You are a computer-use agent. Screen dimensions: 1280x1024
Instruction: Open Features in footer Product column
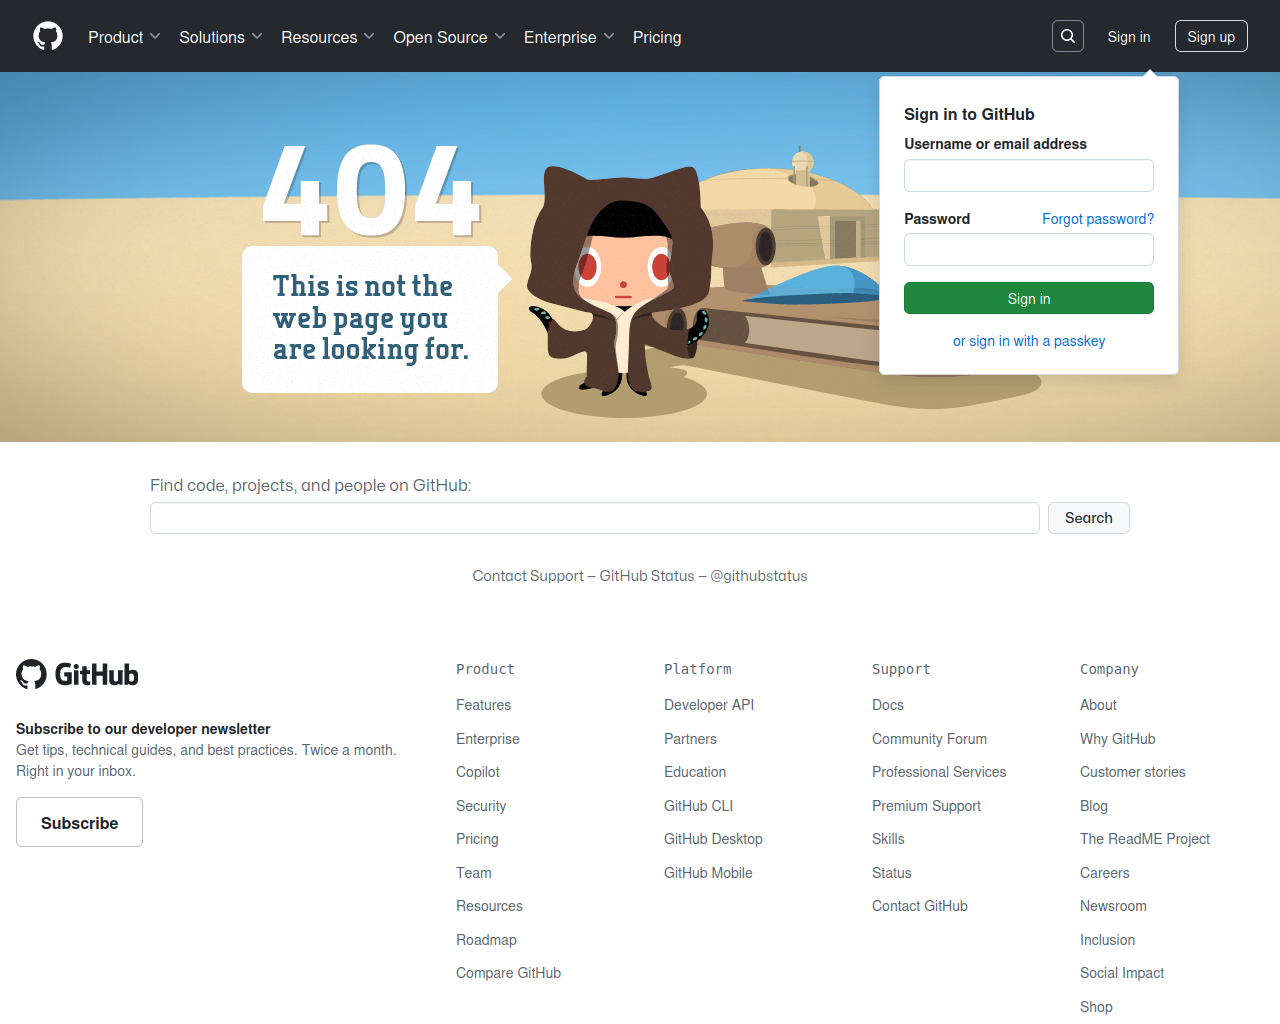pyautogui.click(x=483, y=705)
